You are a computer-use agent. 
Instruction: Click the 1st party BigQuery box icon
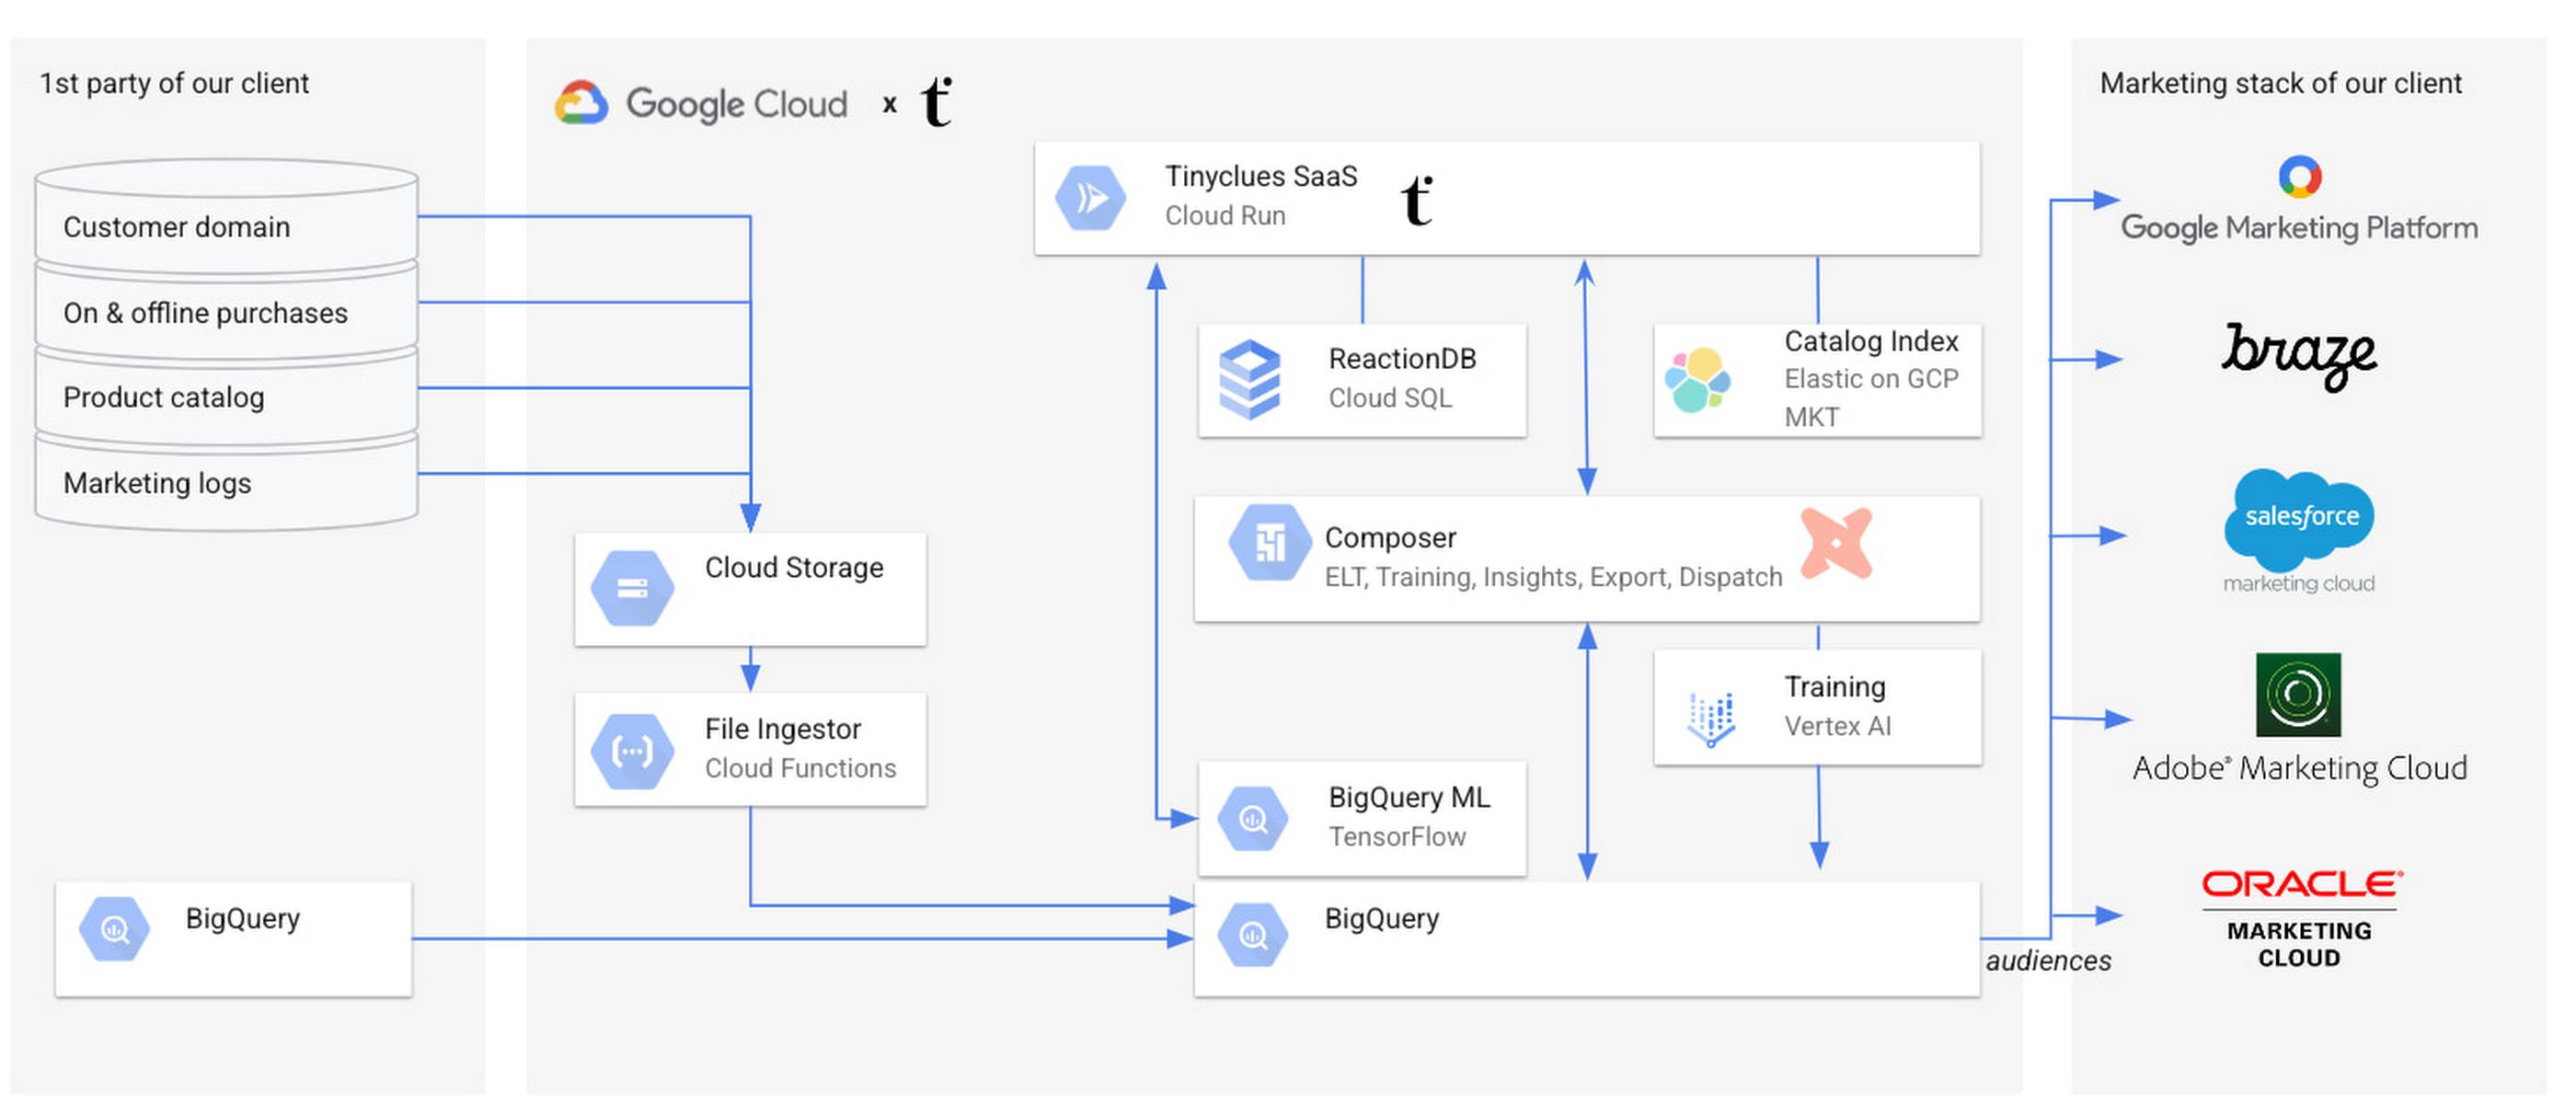(115, 930)
